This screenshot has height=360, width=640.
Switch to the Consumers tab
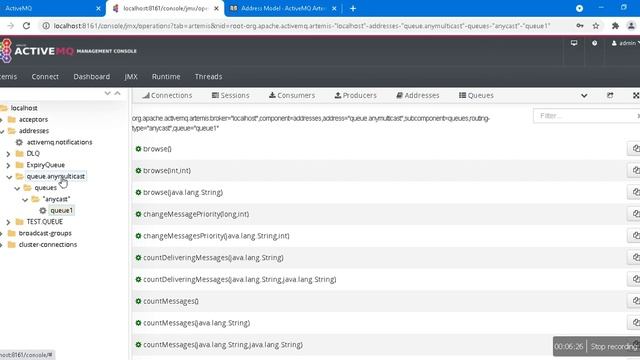tap(292, 96)
